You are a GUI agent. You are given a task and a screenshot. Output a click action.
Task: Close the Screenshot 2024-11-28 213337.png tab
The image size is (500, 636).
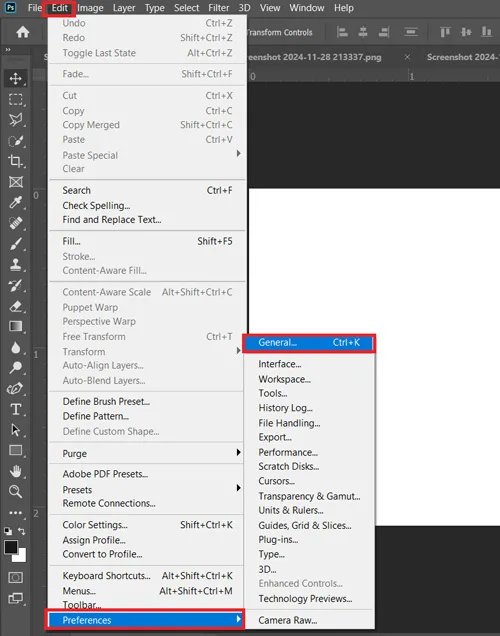coord(408,57)
